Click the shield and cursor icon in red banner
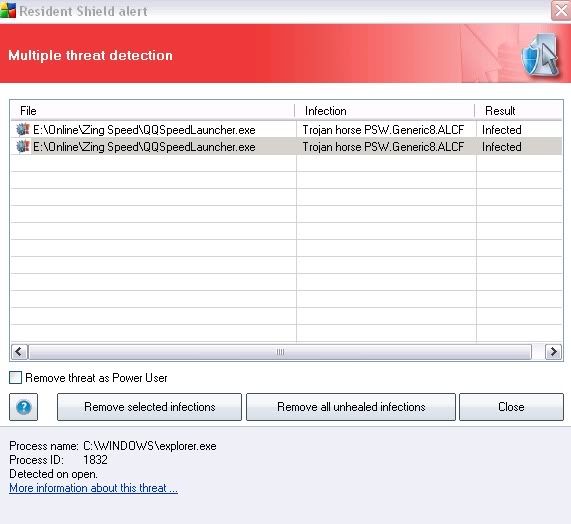571x524 pixels. click(540, 55)
